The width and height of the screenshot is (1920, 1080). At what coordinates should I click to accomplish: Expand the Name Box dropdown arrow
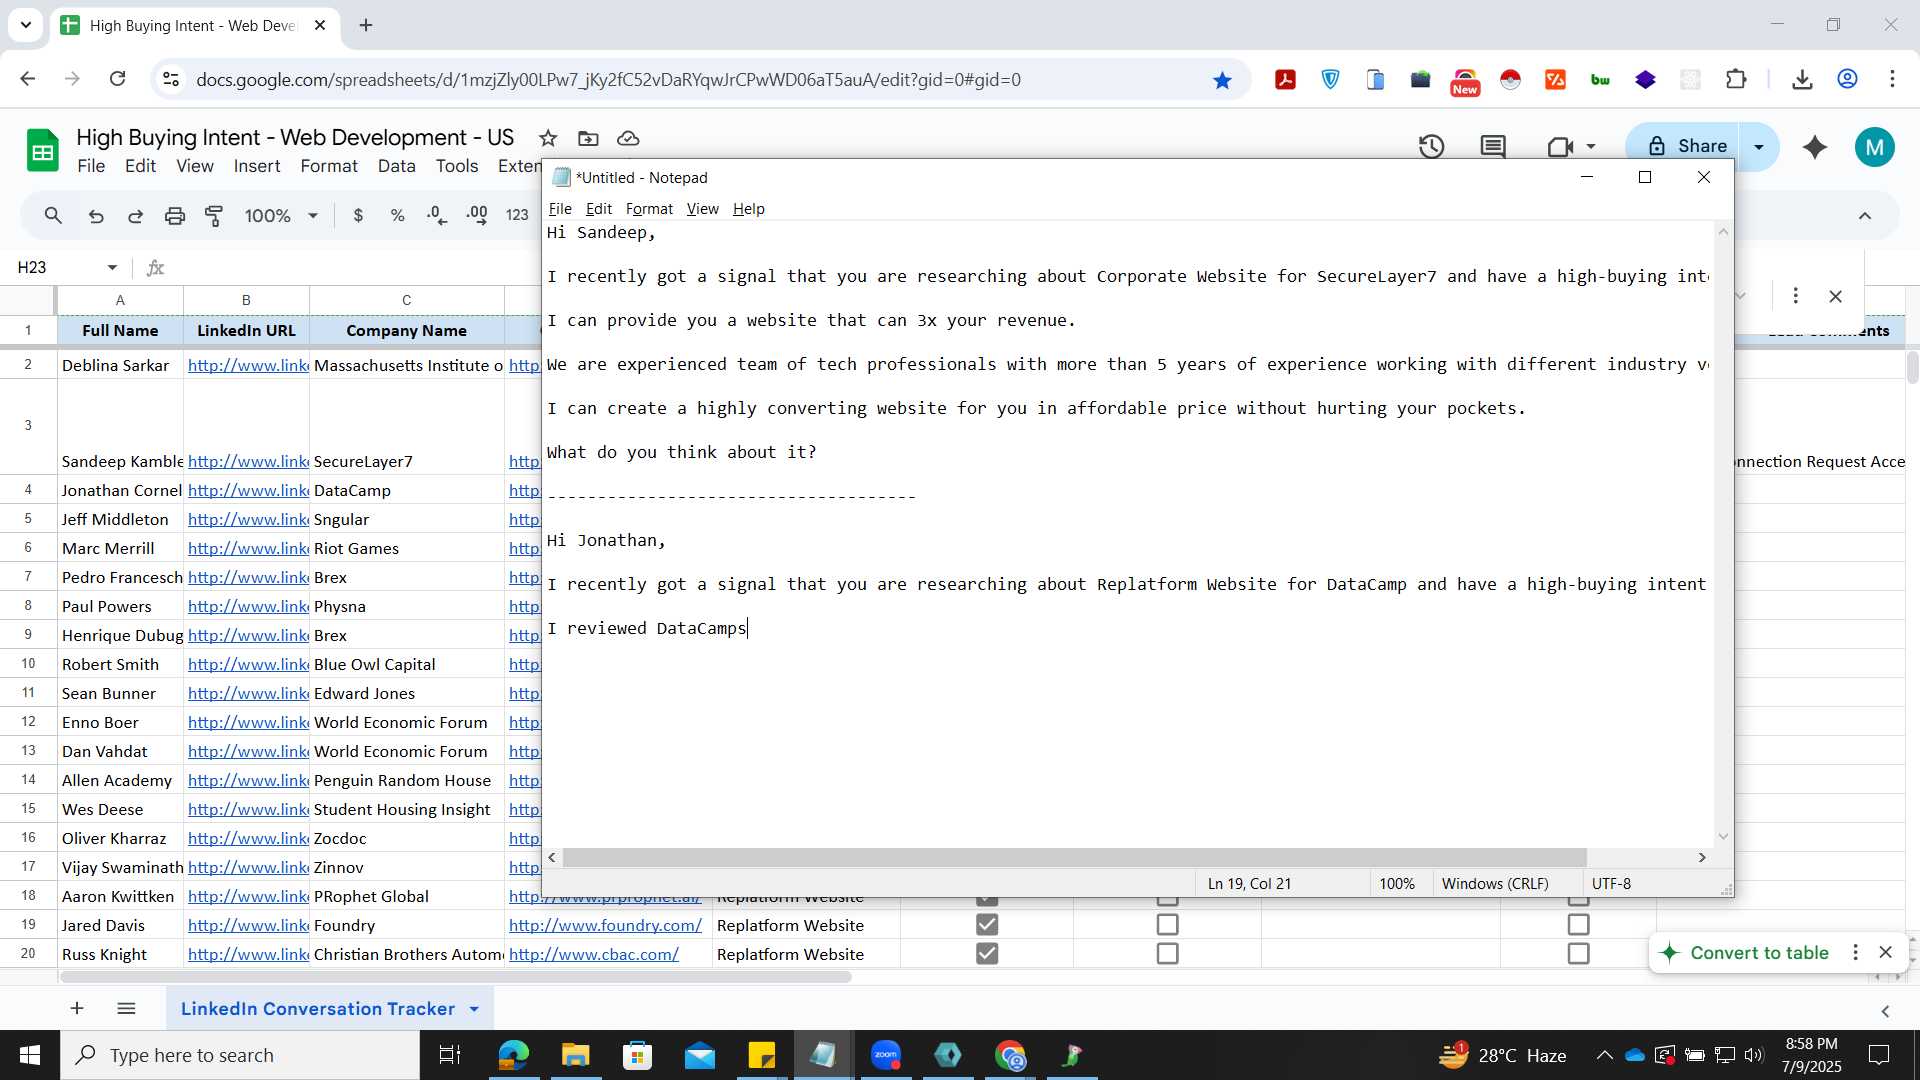pos(112,267)
